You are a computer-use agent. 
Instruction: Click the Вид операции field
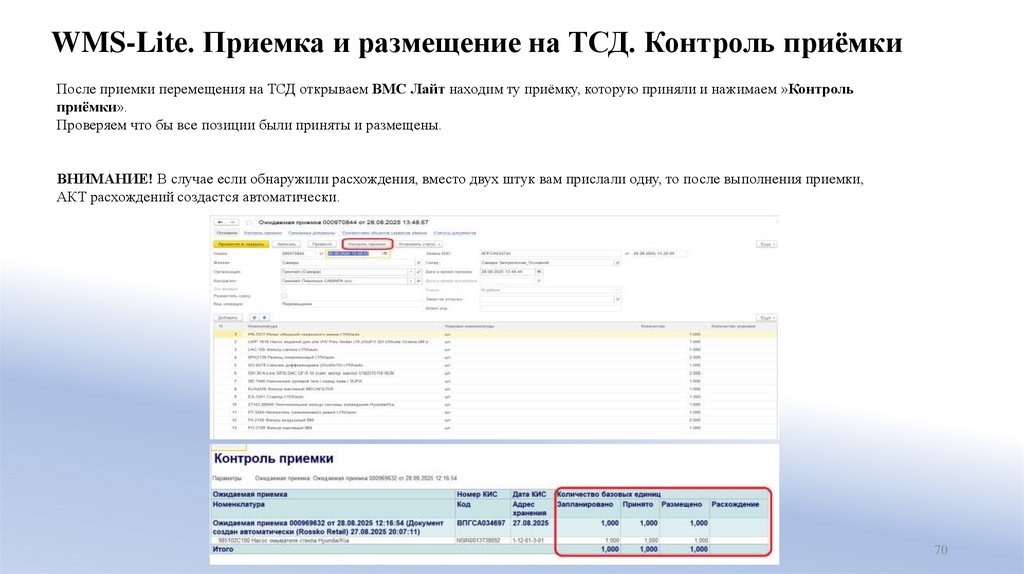(x=352, y=304)
